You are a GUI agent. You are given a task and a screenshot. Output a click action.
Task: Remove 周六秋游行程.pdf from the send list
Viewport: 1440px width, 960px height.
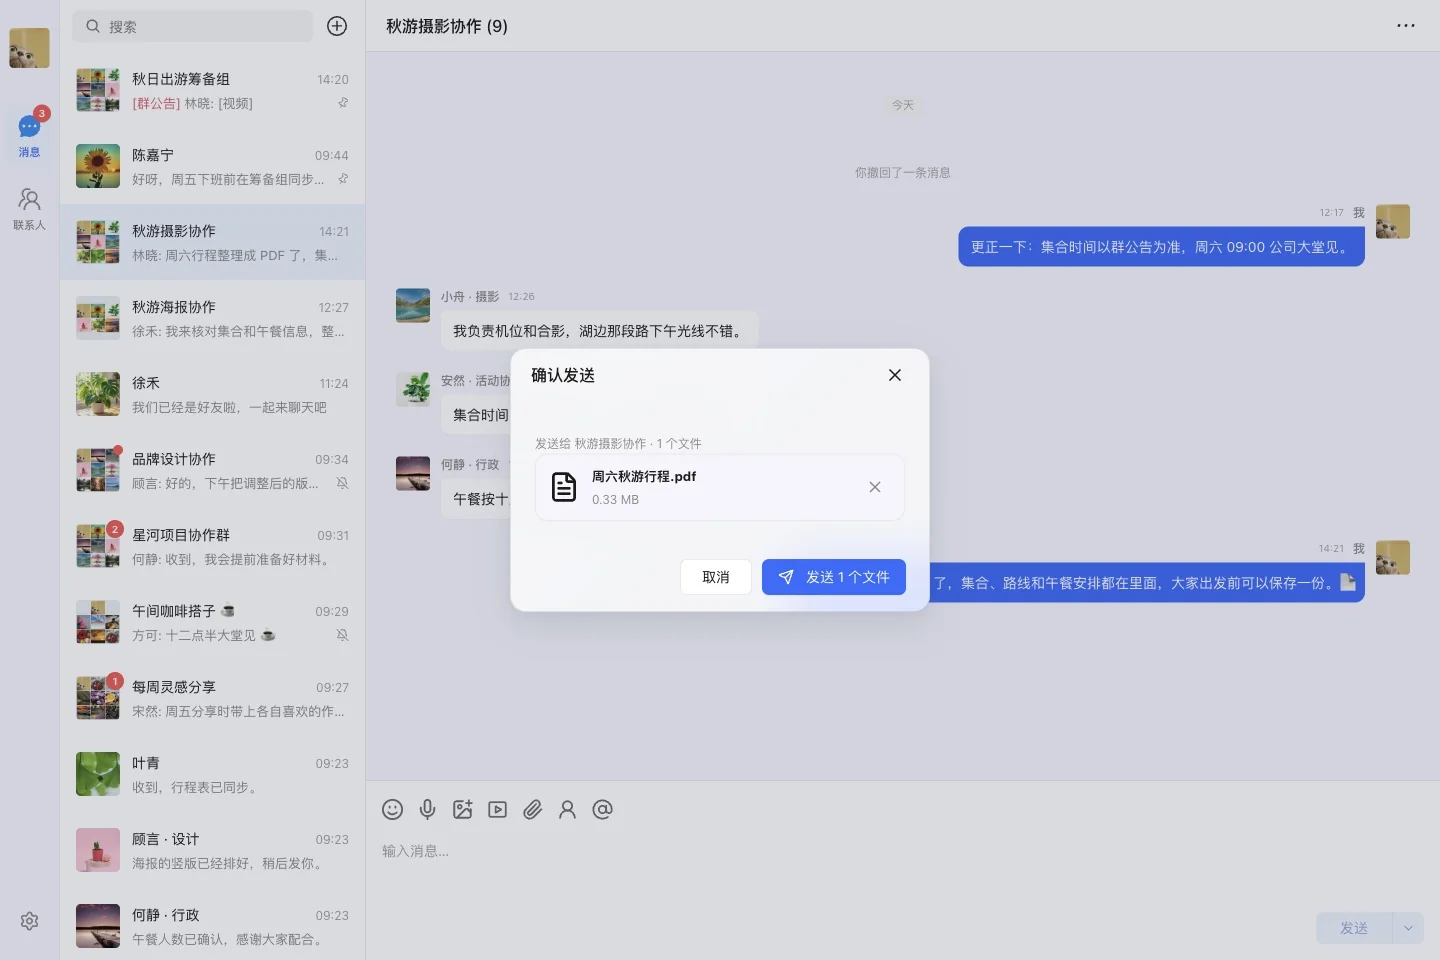pyautogui.click(x=875, y=487)
